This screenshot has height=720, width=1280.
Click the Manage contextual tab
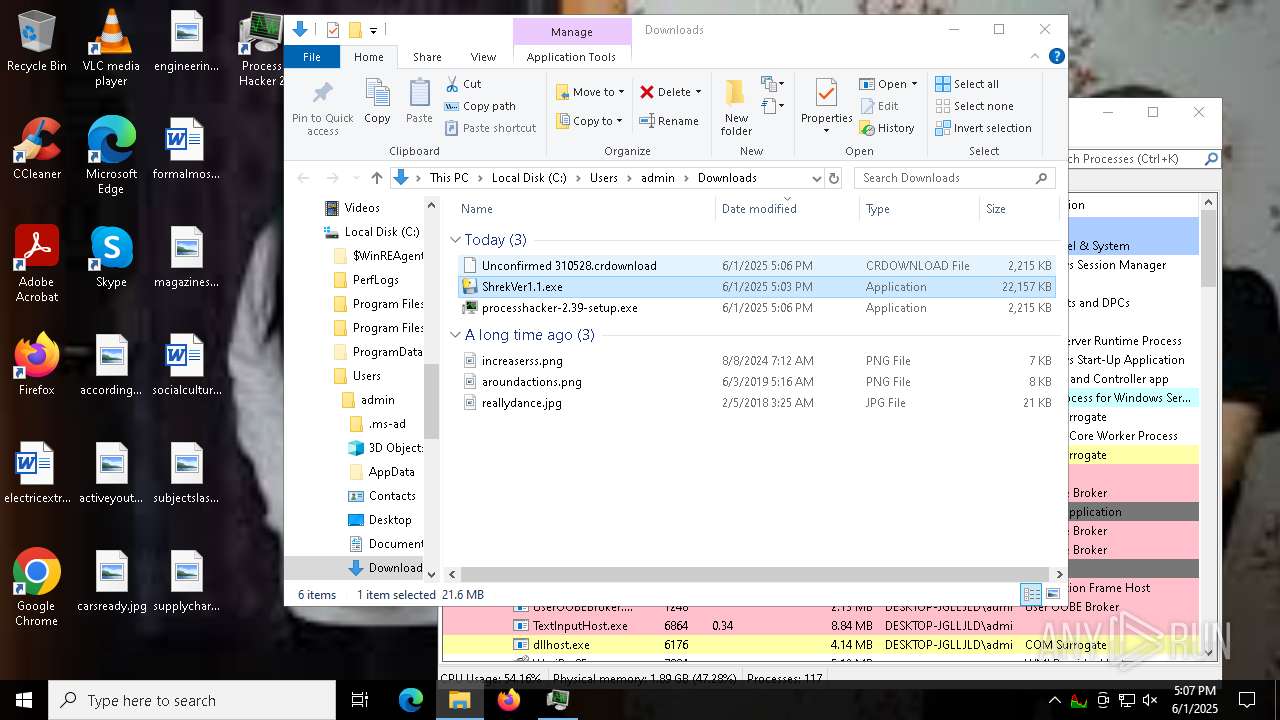point(572,32)
